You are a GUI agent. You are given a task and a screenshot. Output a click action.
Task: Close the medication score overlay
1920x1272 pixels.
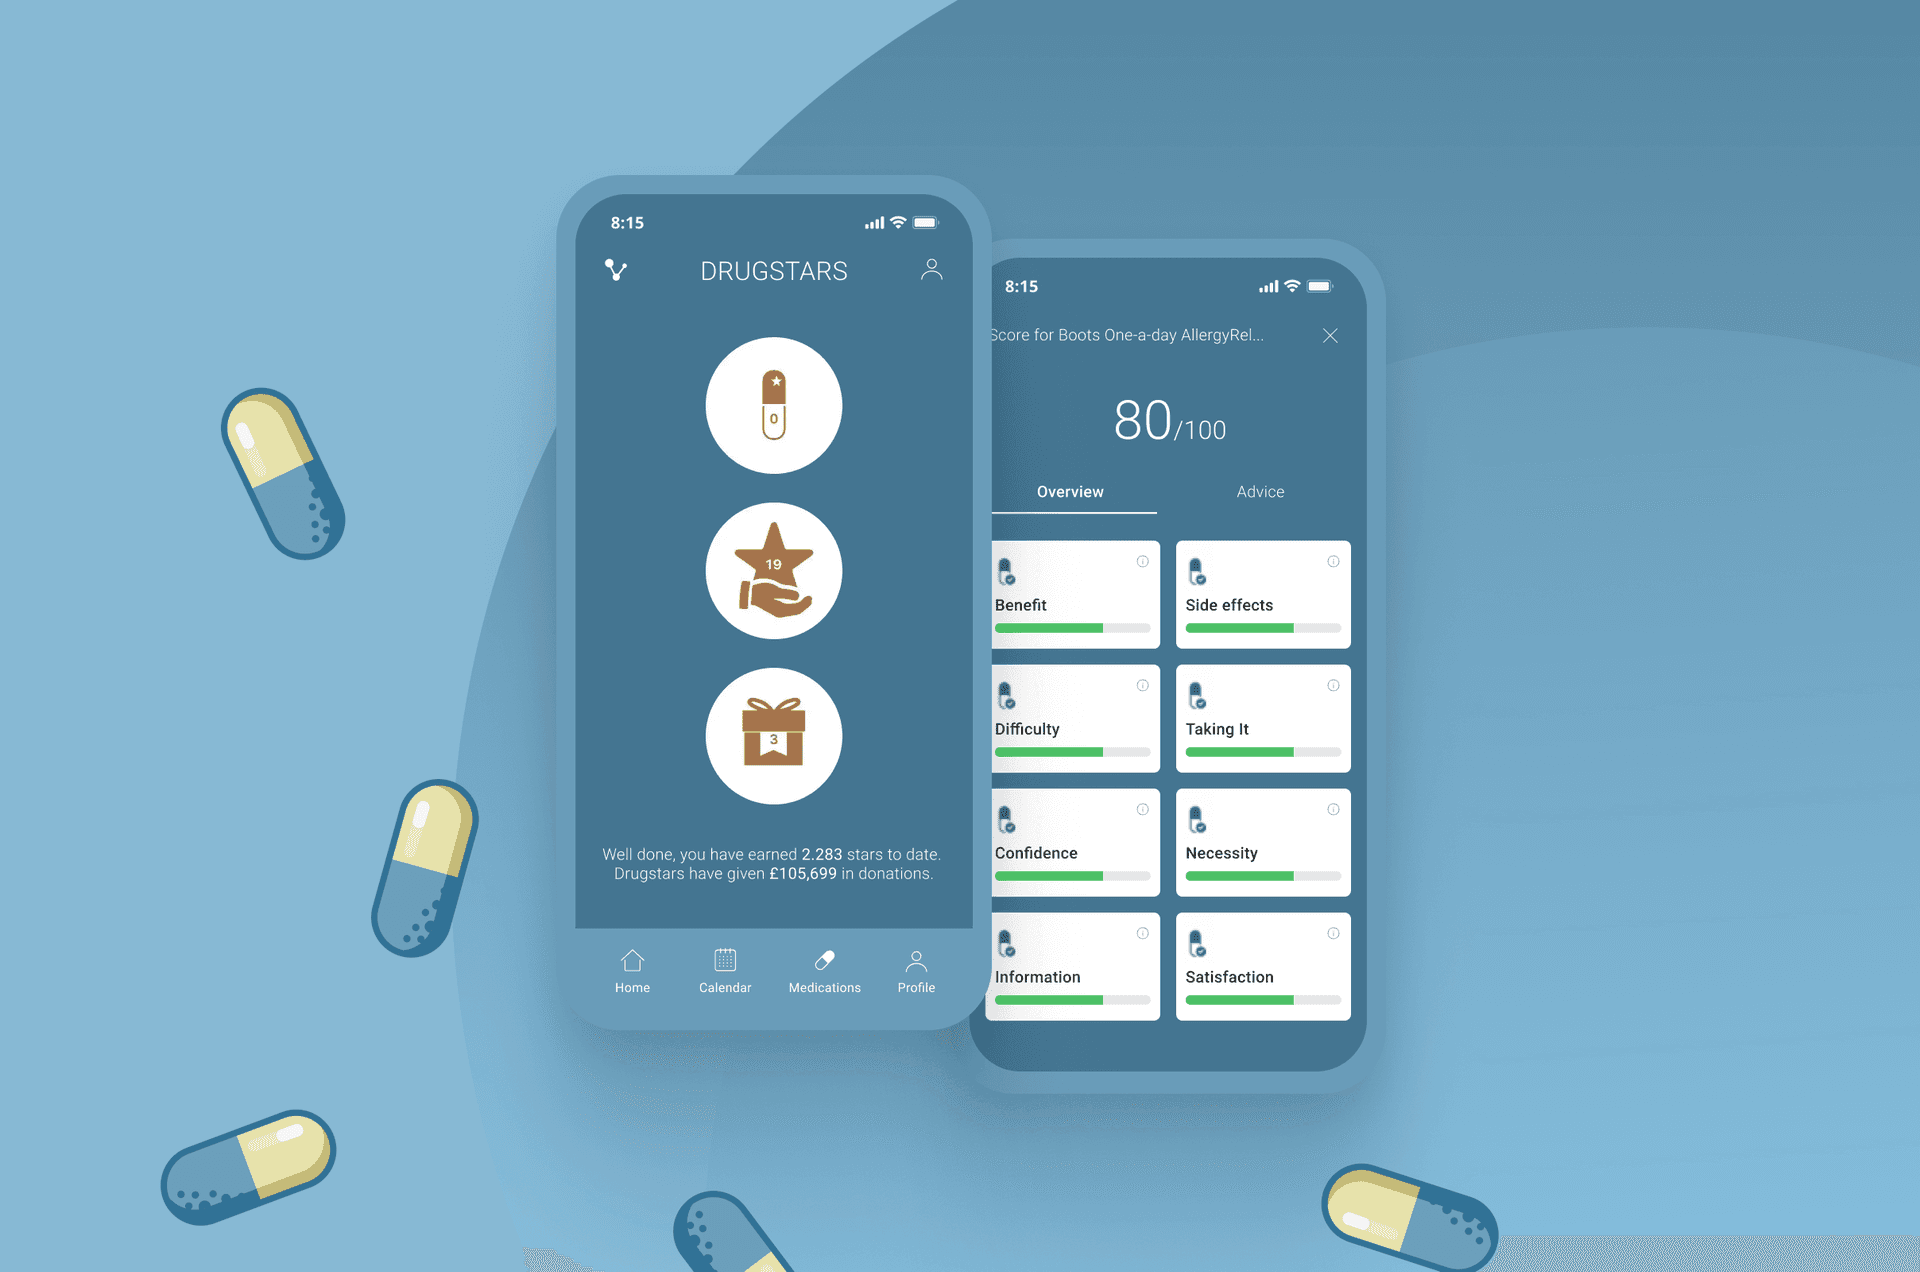1330,335
